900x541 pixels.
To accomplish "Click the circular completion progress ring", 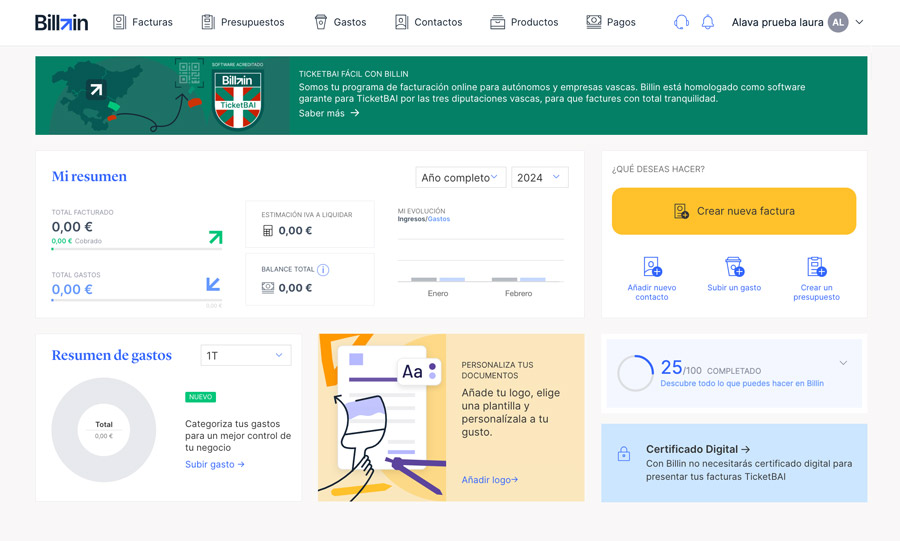I will click(635, 373).
